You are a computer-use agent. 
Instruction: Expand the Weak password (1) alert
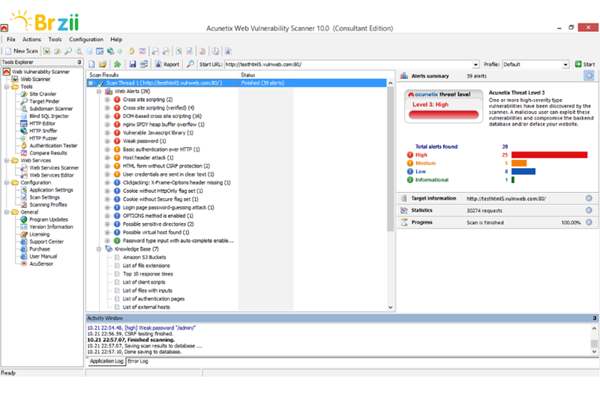pyautogui.click(x=108, y=141)
